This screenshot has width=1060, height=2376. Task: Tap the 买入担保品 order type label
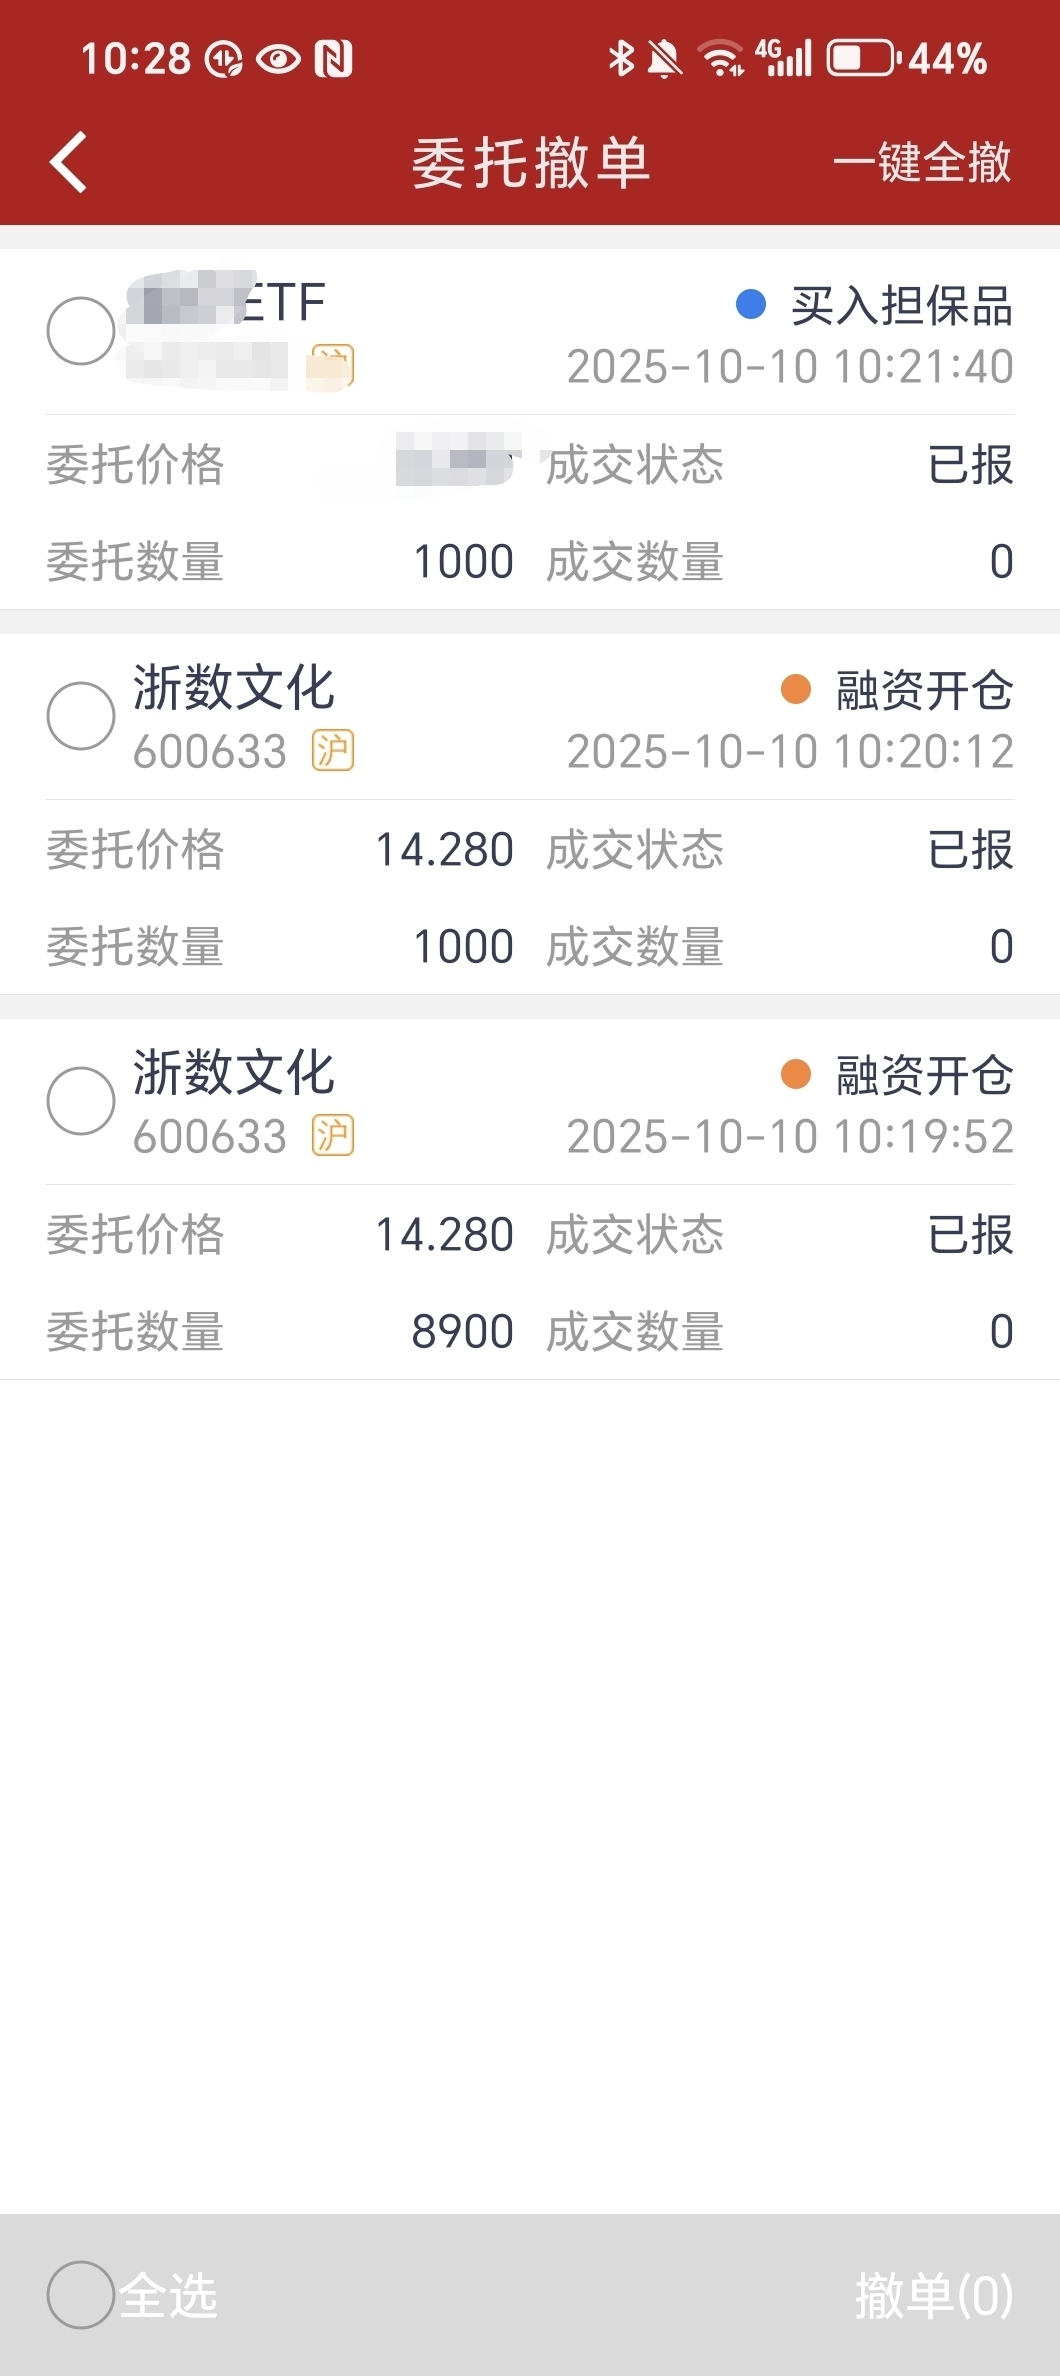pos(901,305)
